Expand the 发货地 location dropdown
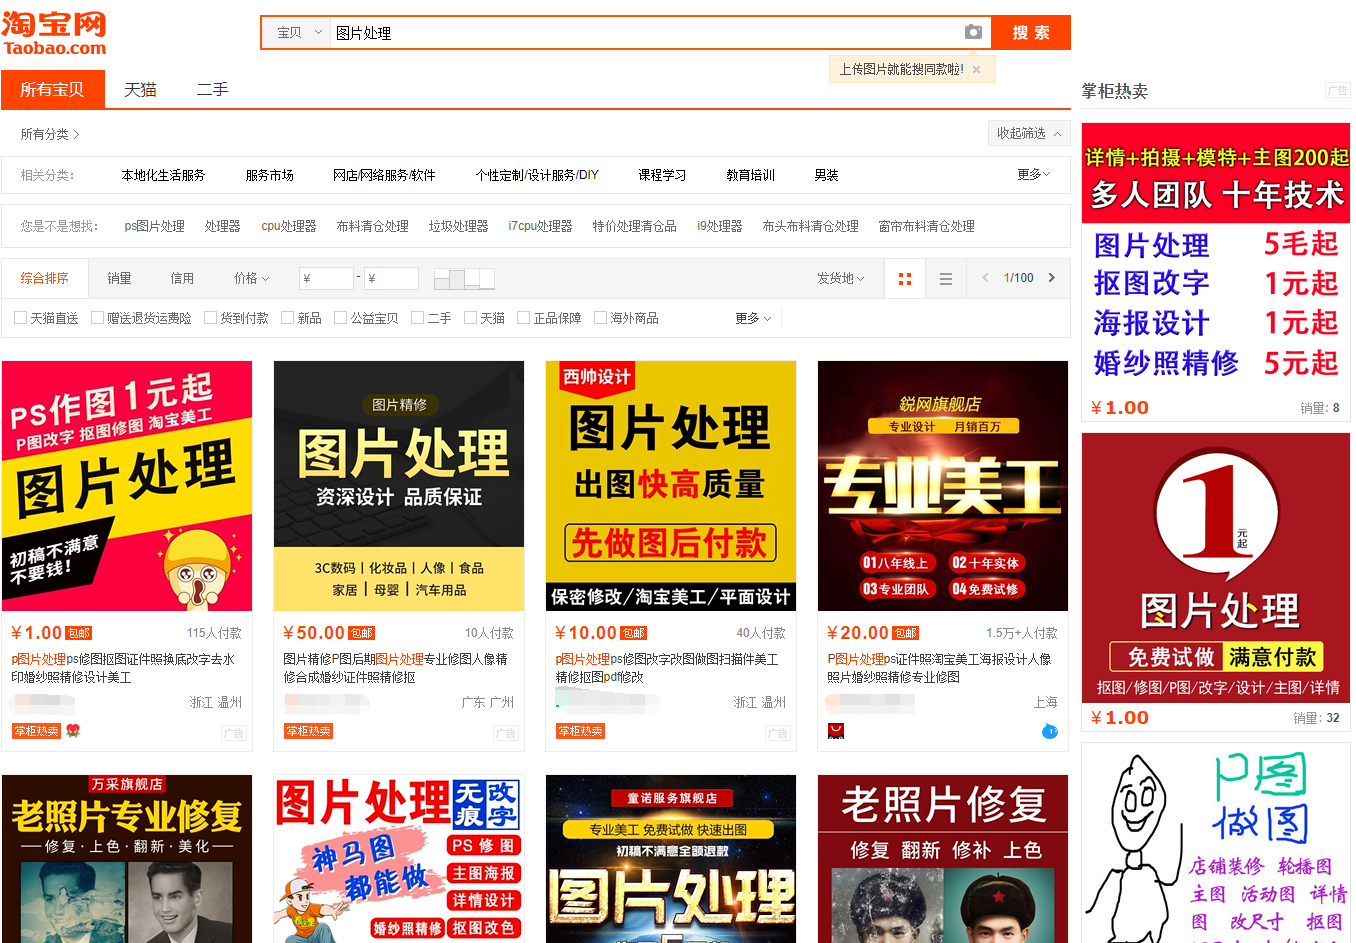 840,278
